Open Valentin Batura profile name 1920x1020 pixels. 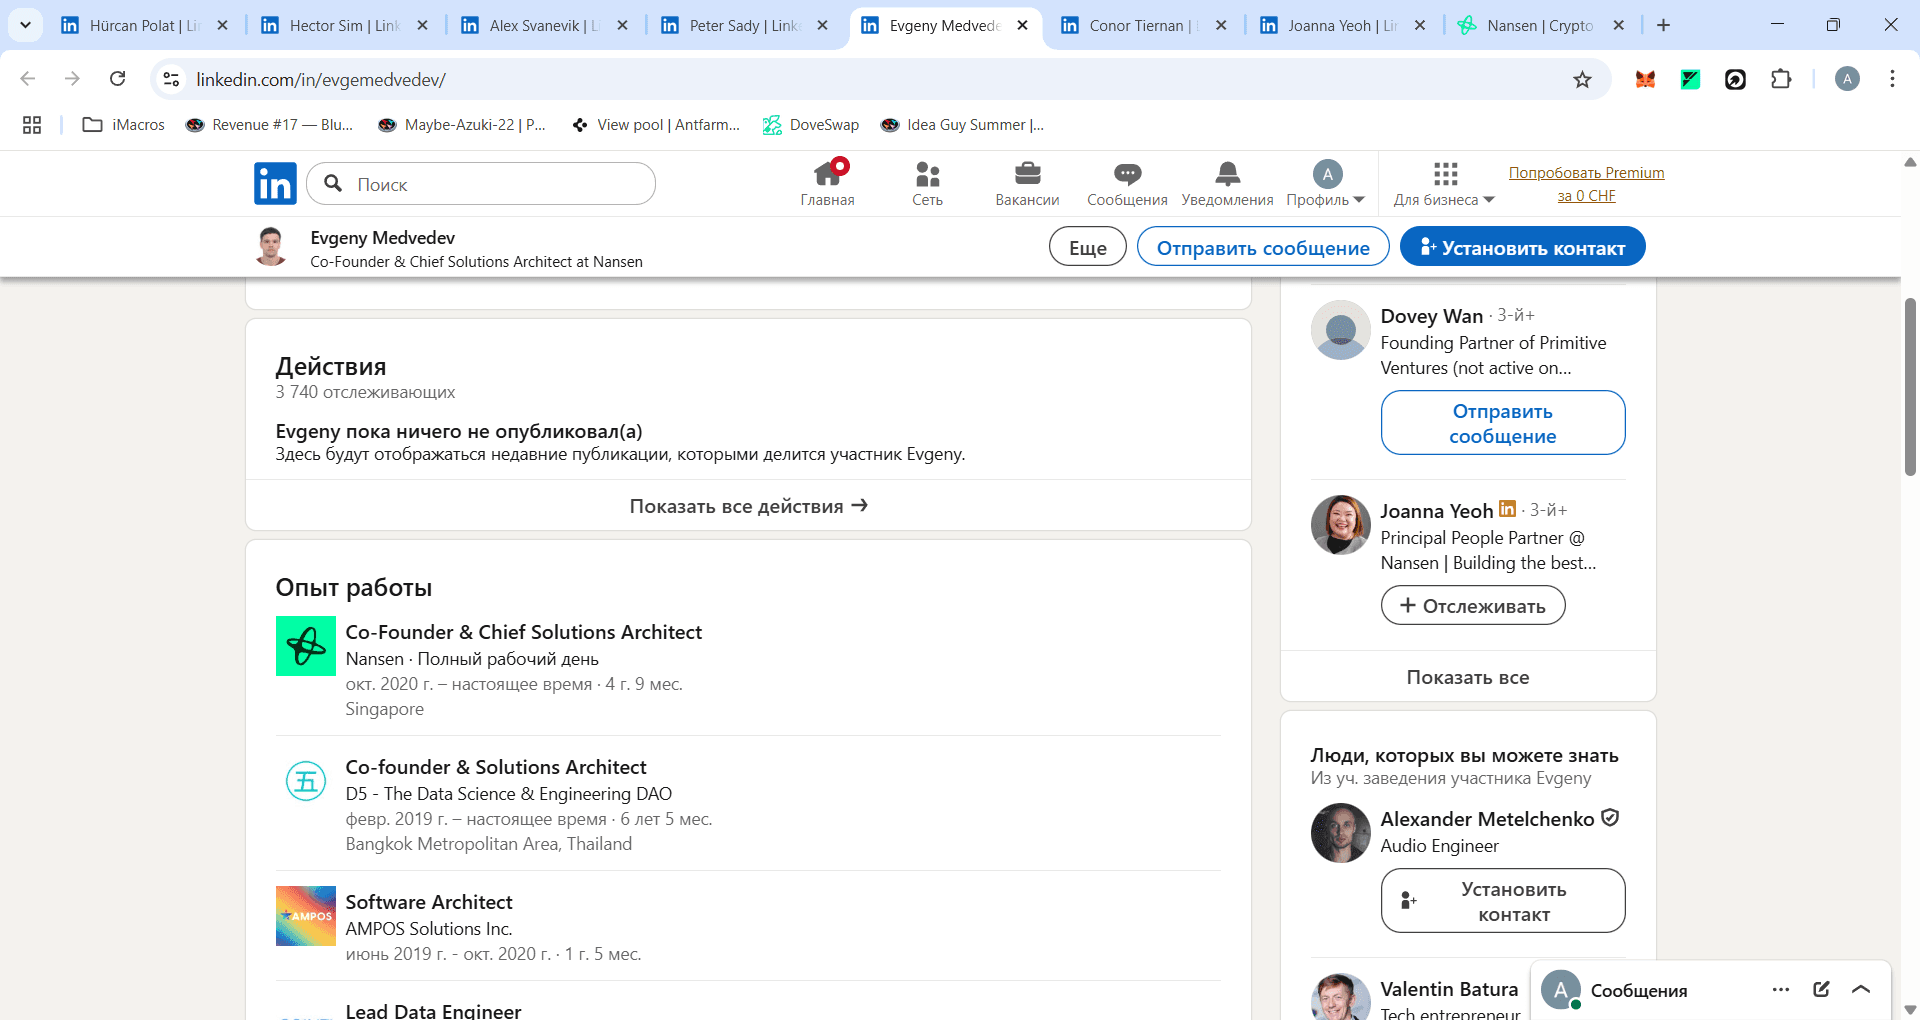point(1449,989)
